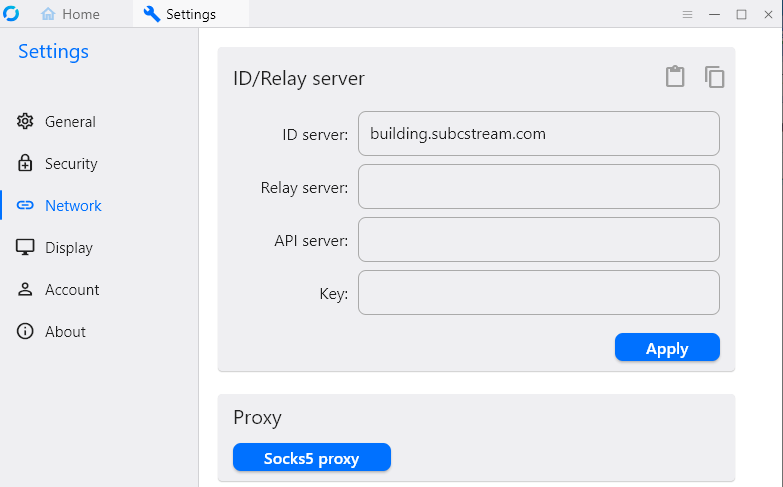The height and width of the screenshot is (487, 783).
Task: Open the About info icon entry
Action: point(26,332)
